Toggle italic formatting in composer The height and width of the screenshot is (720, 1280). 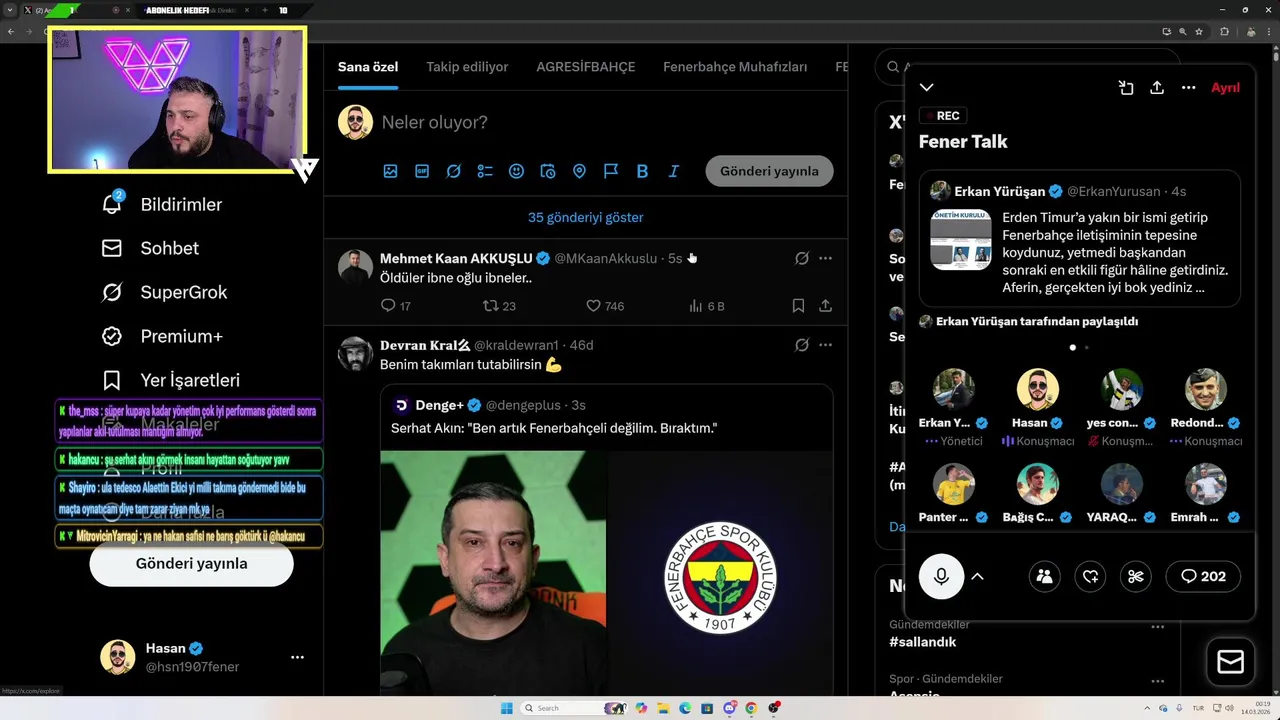click(674, 171)
